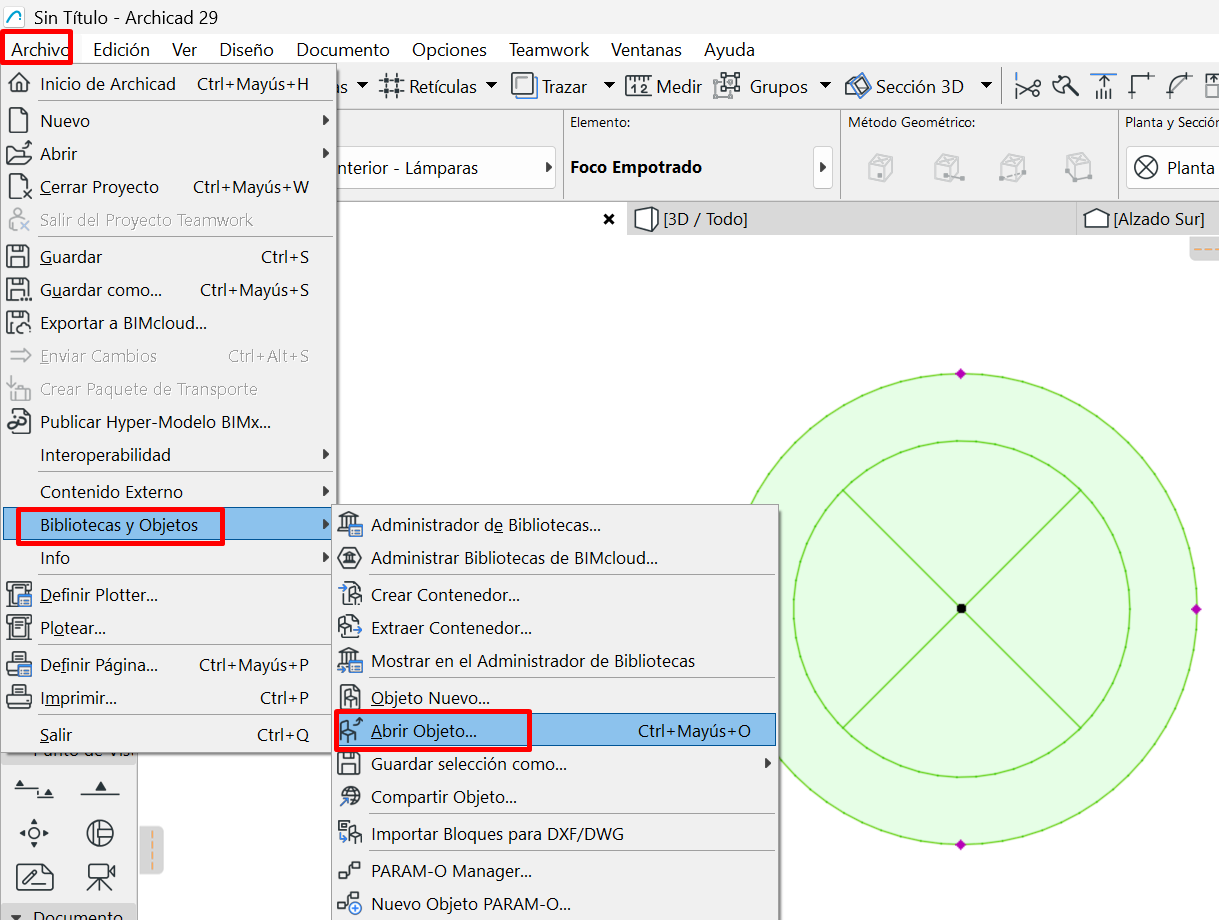The image size is (1219, 920).
Task: Select the first geometric method option
Action: [880, 168]
